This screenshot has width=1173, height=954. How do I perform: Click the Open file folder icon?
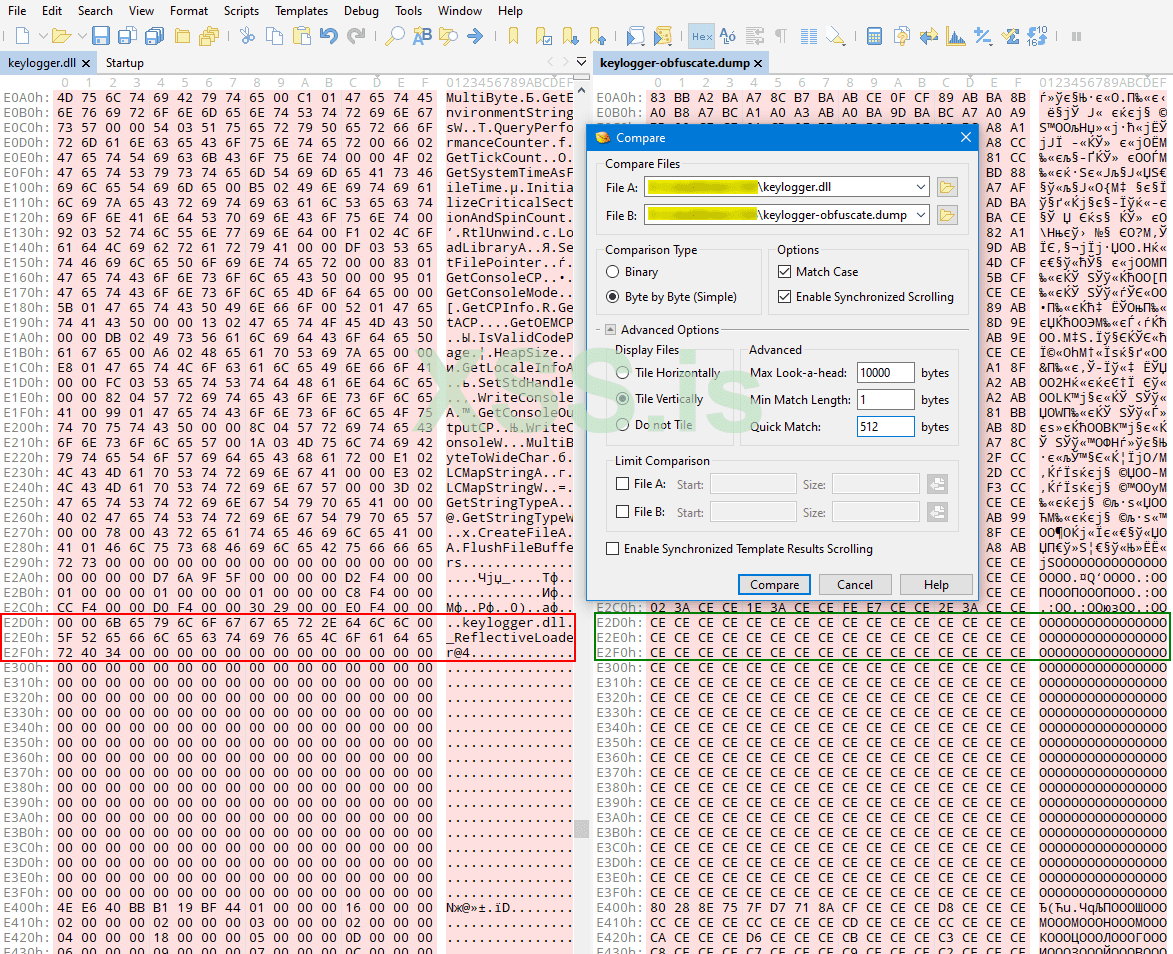click(61, 35)
